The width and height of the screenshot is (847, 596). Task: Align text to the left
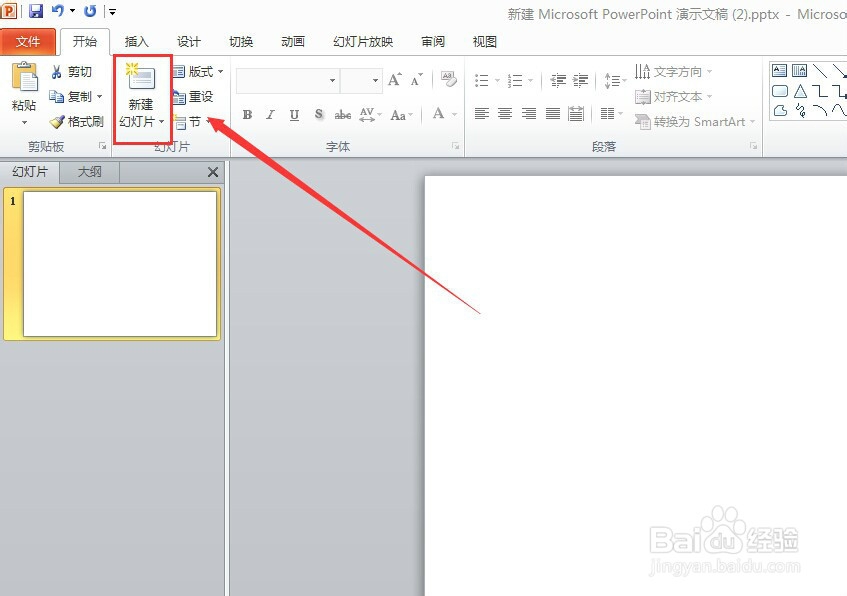pos(481,113)
